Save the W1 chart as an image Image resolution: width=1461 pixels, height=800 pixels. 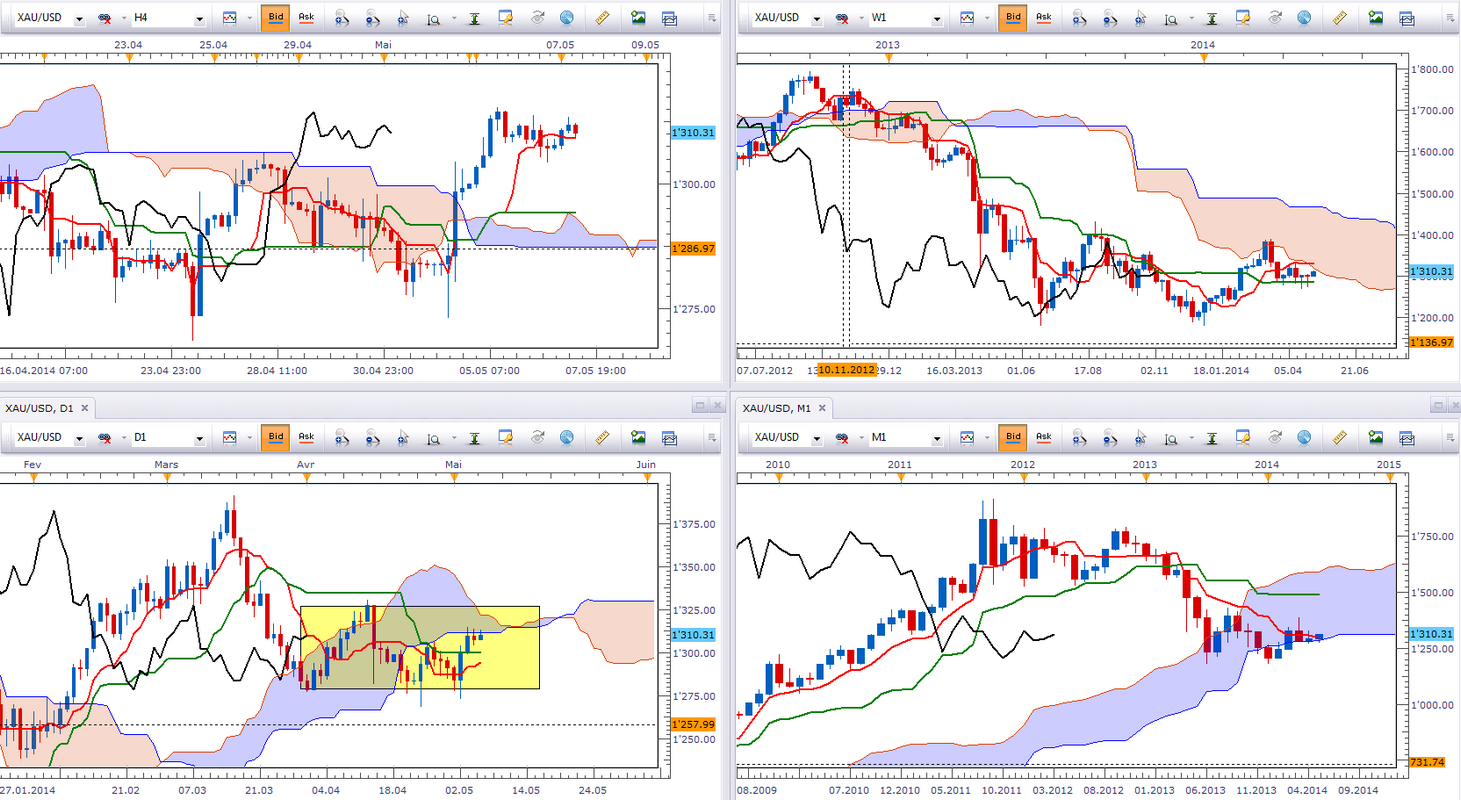(x=1377, y=18)
